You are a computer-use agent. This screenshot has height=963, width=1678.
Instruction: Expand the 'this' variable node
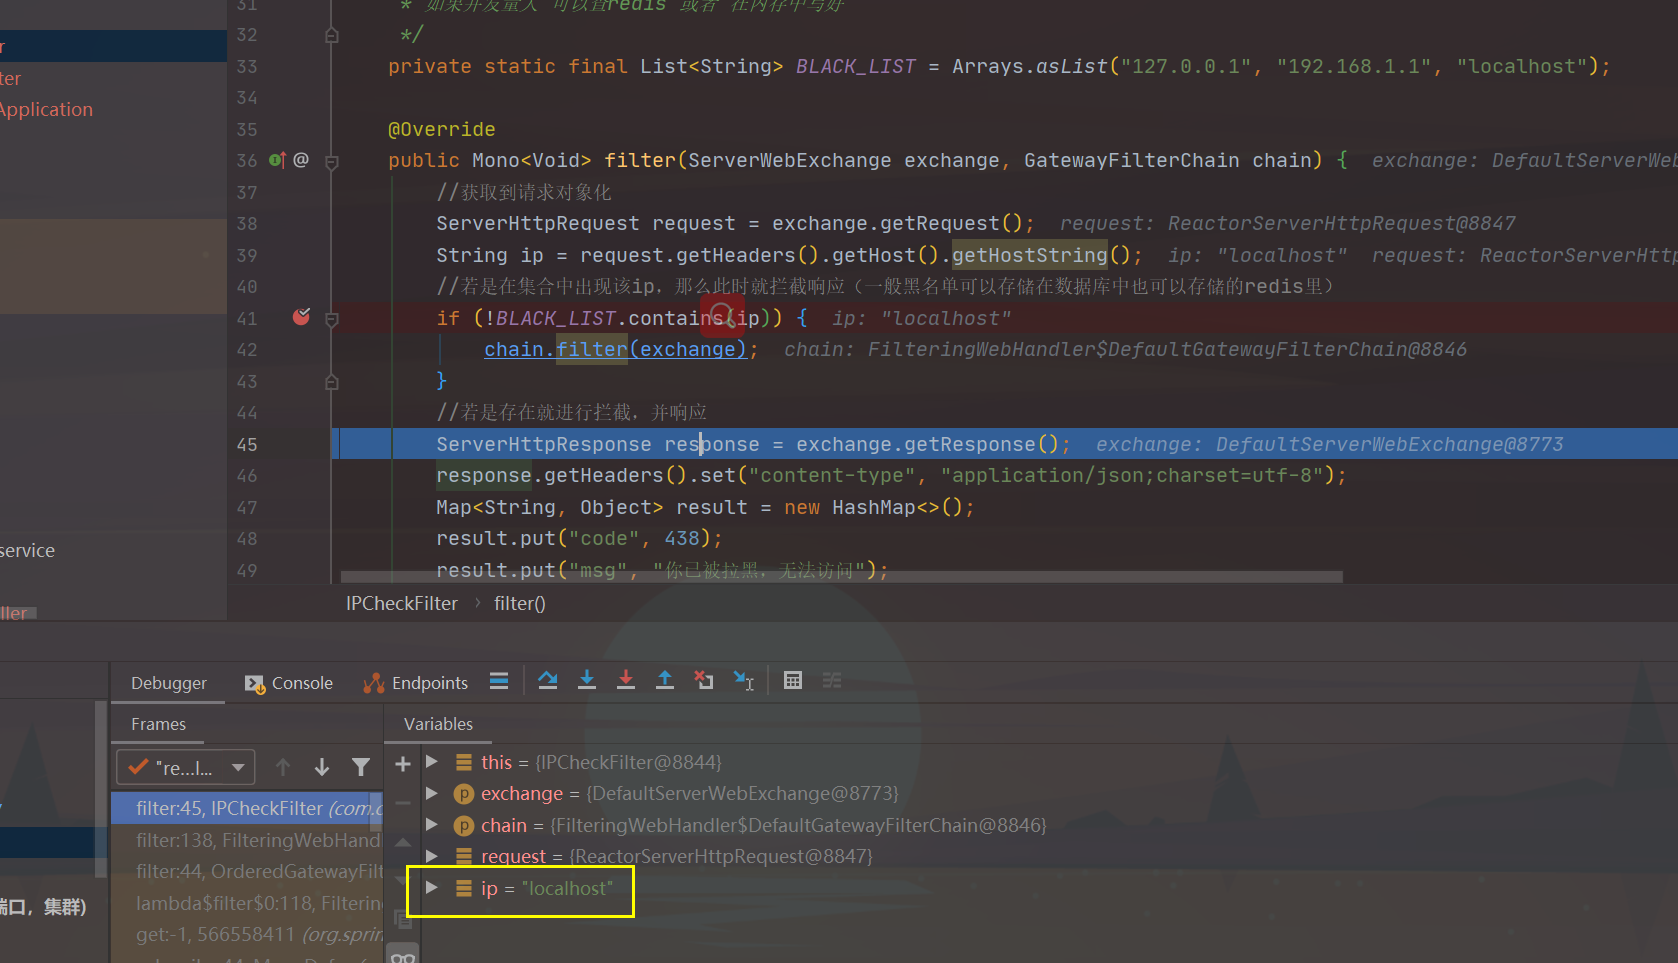click(432, 761)
